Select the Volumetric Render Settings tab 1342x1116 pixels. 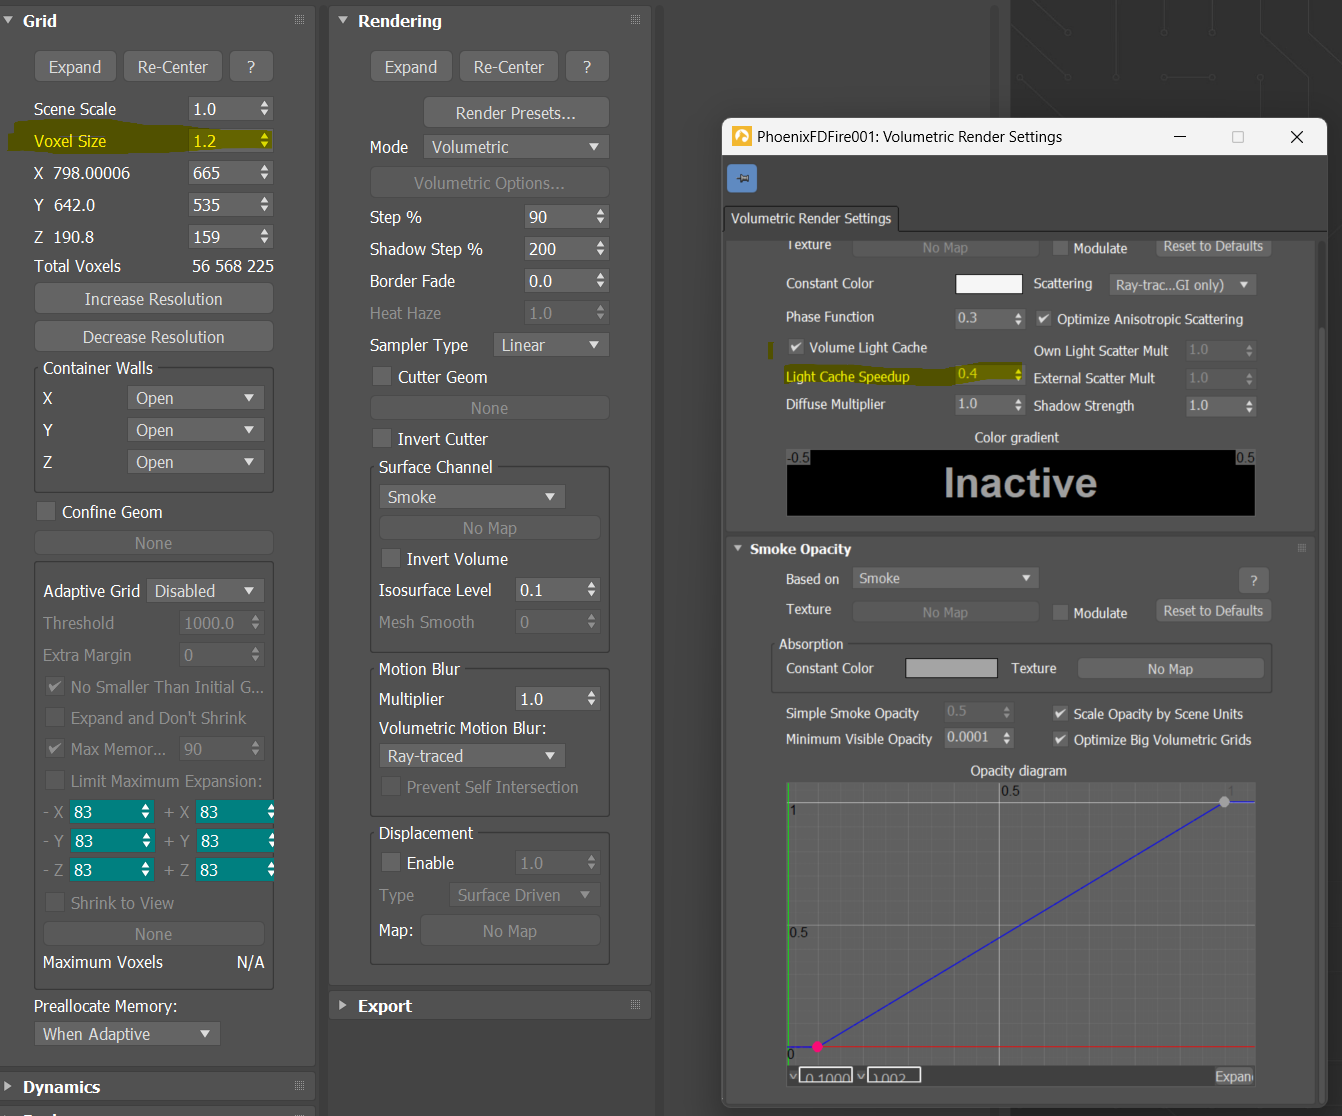[x=811, y=218]
